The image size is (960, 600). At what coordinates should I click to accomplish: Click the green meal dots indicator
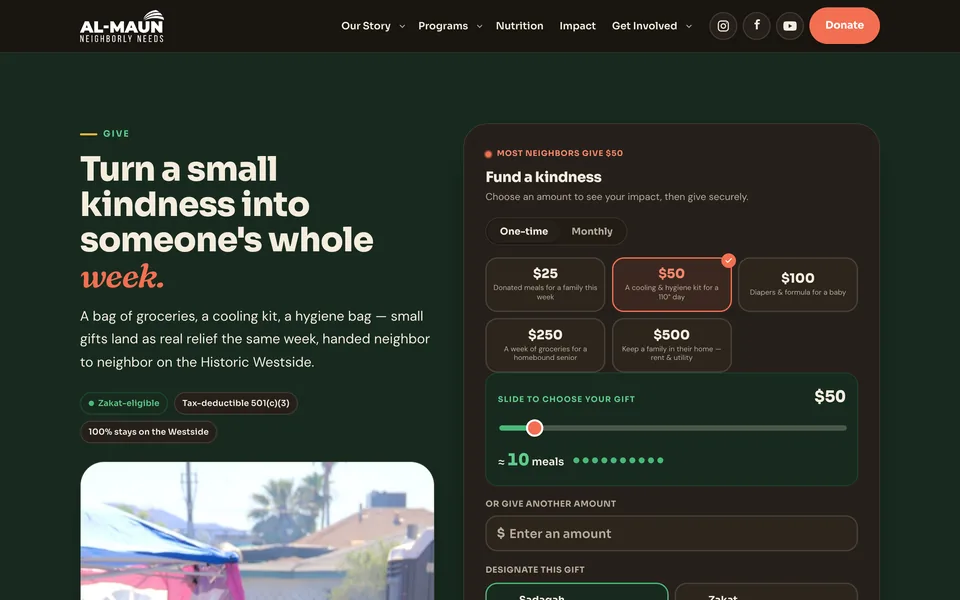(x=618, y=460)
